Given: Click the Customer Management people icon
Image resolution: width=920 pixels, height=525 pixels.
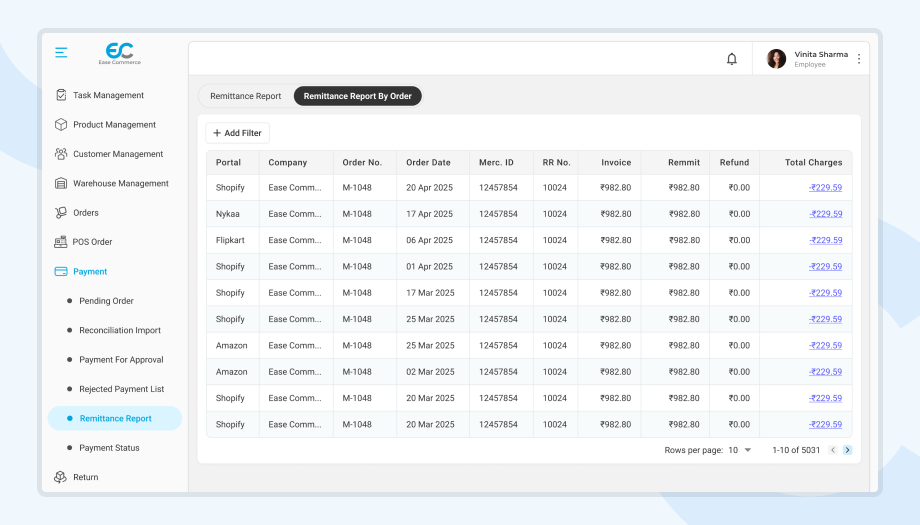Looking at the screenshot, I should [x=61, y=154].
